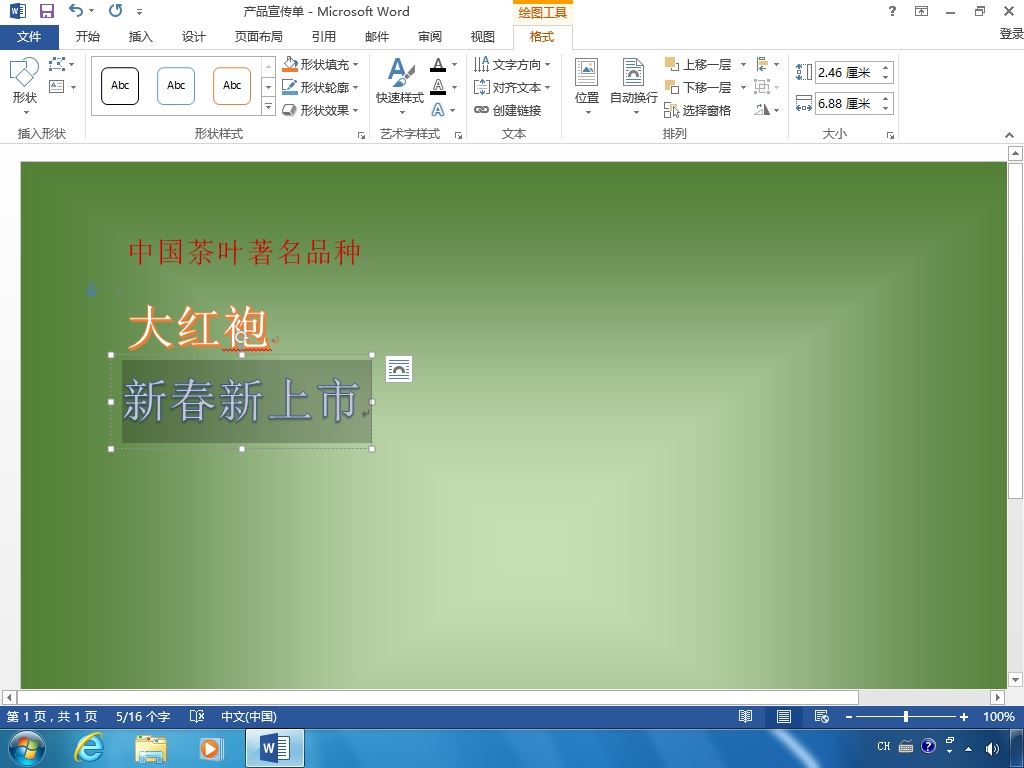
Task: Click the Draw Text Box icon
Action: click(x=57, y=87)
